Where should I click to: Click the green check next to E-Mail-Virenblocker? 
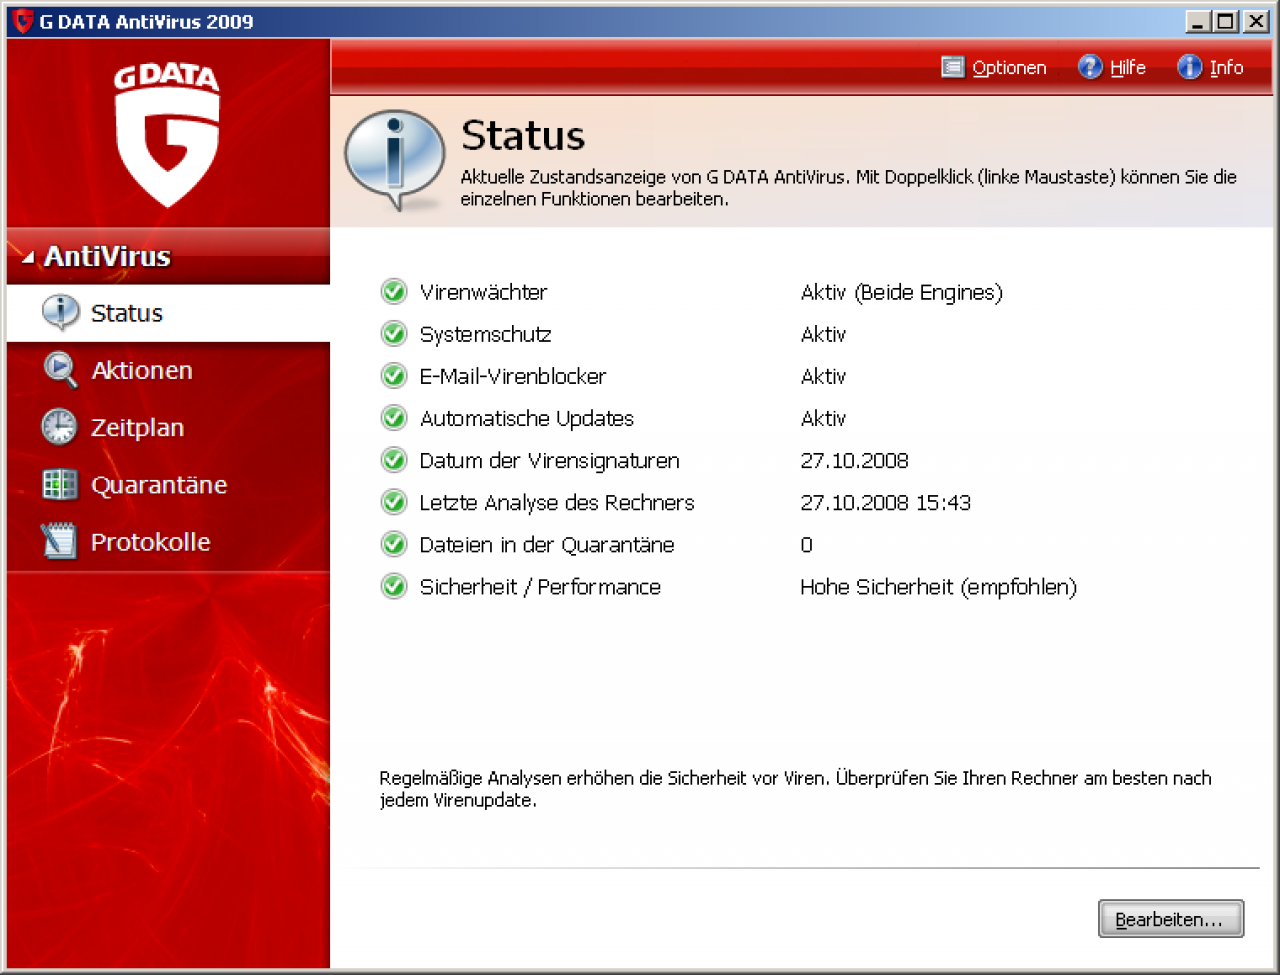point(394,376)
